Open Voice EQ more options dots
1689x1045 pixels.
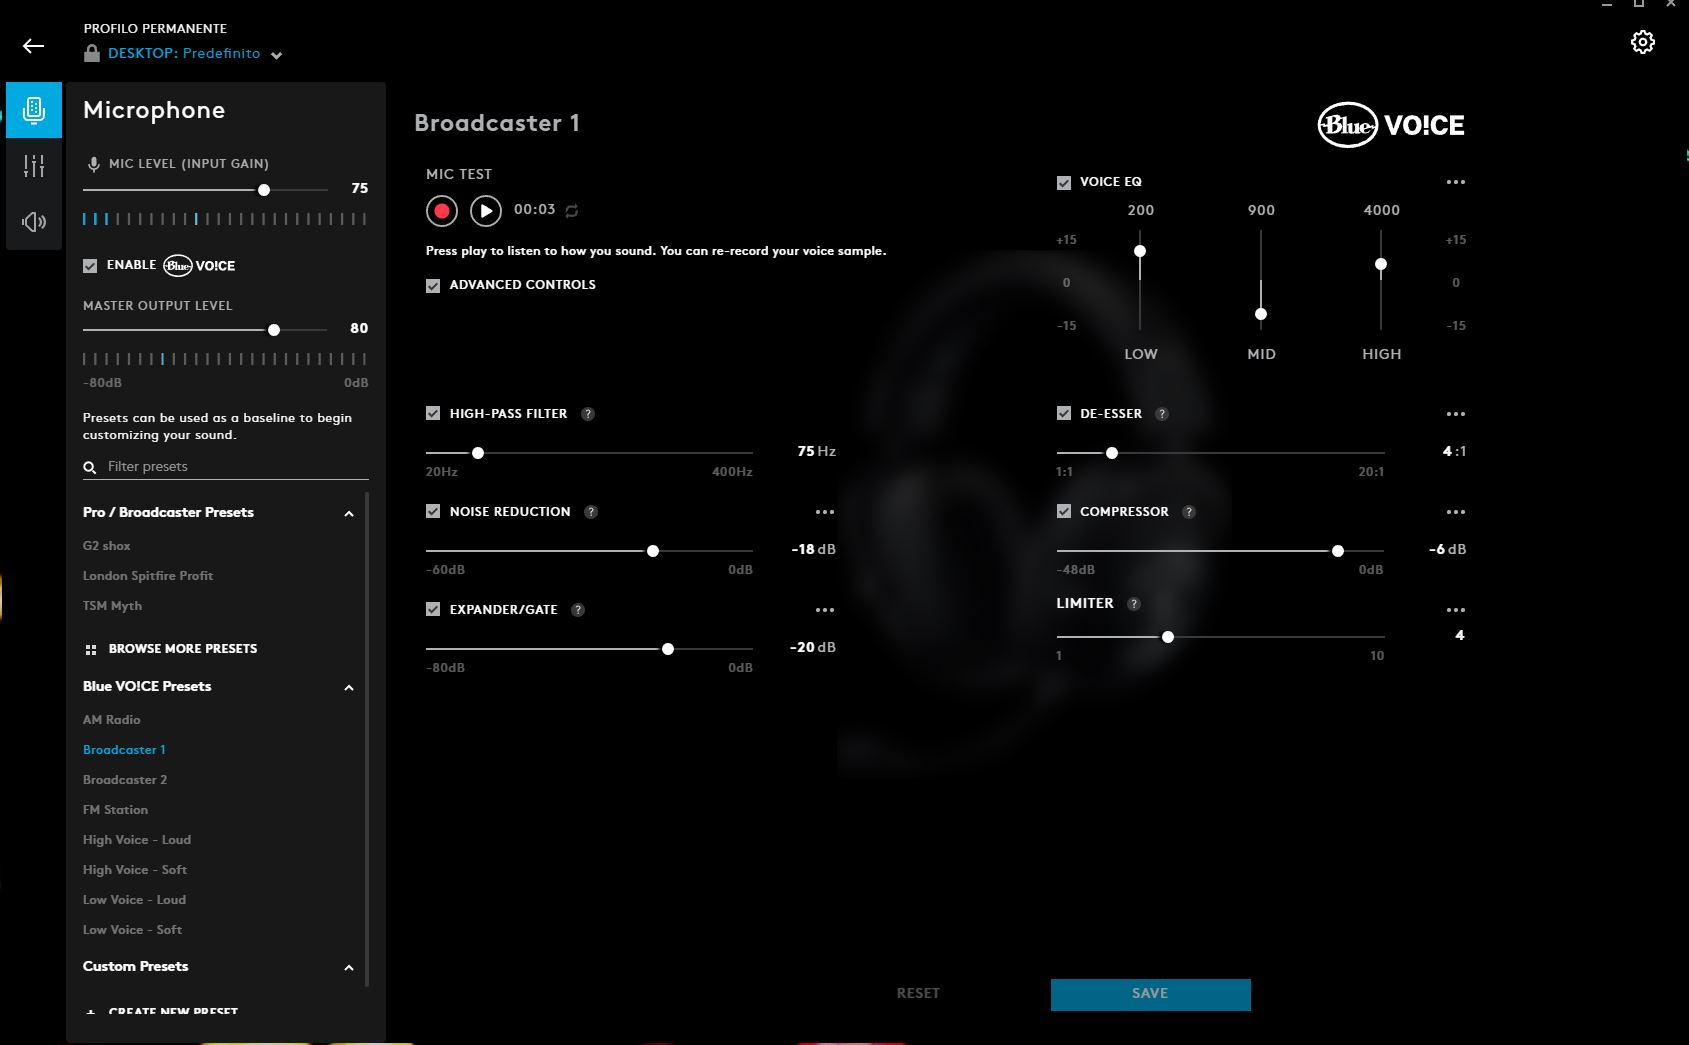(x=1456, y=182)
